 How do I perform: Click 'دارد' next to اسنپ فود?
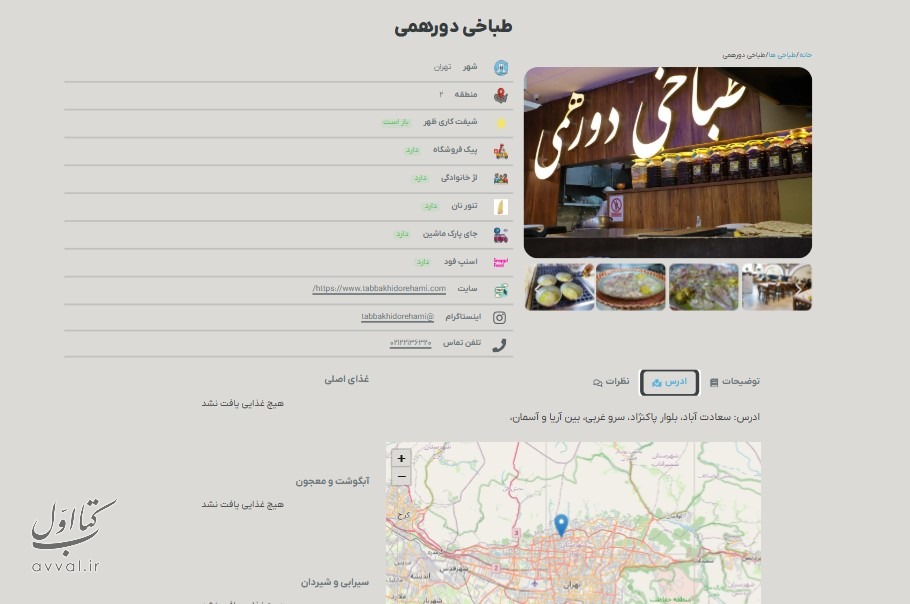tap(422, 262)
